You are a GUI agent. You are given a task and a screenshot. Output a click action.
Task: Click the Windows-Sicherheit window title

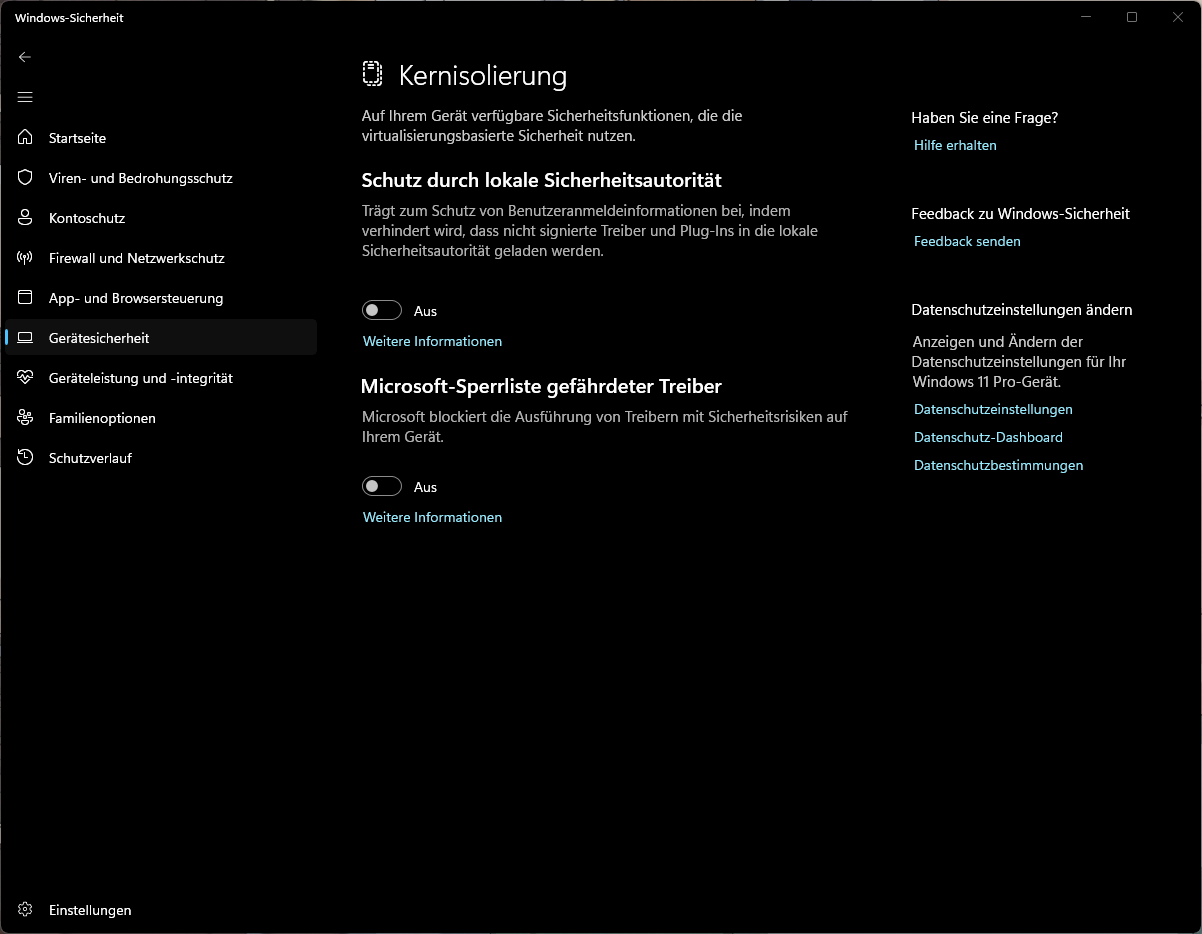click(69, 18)
